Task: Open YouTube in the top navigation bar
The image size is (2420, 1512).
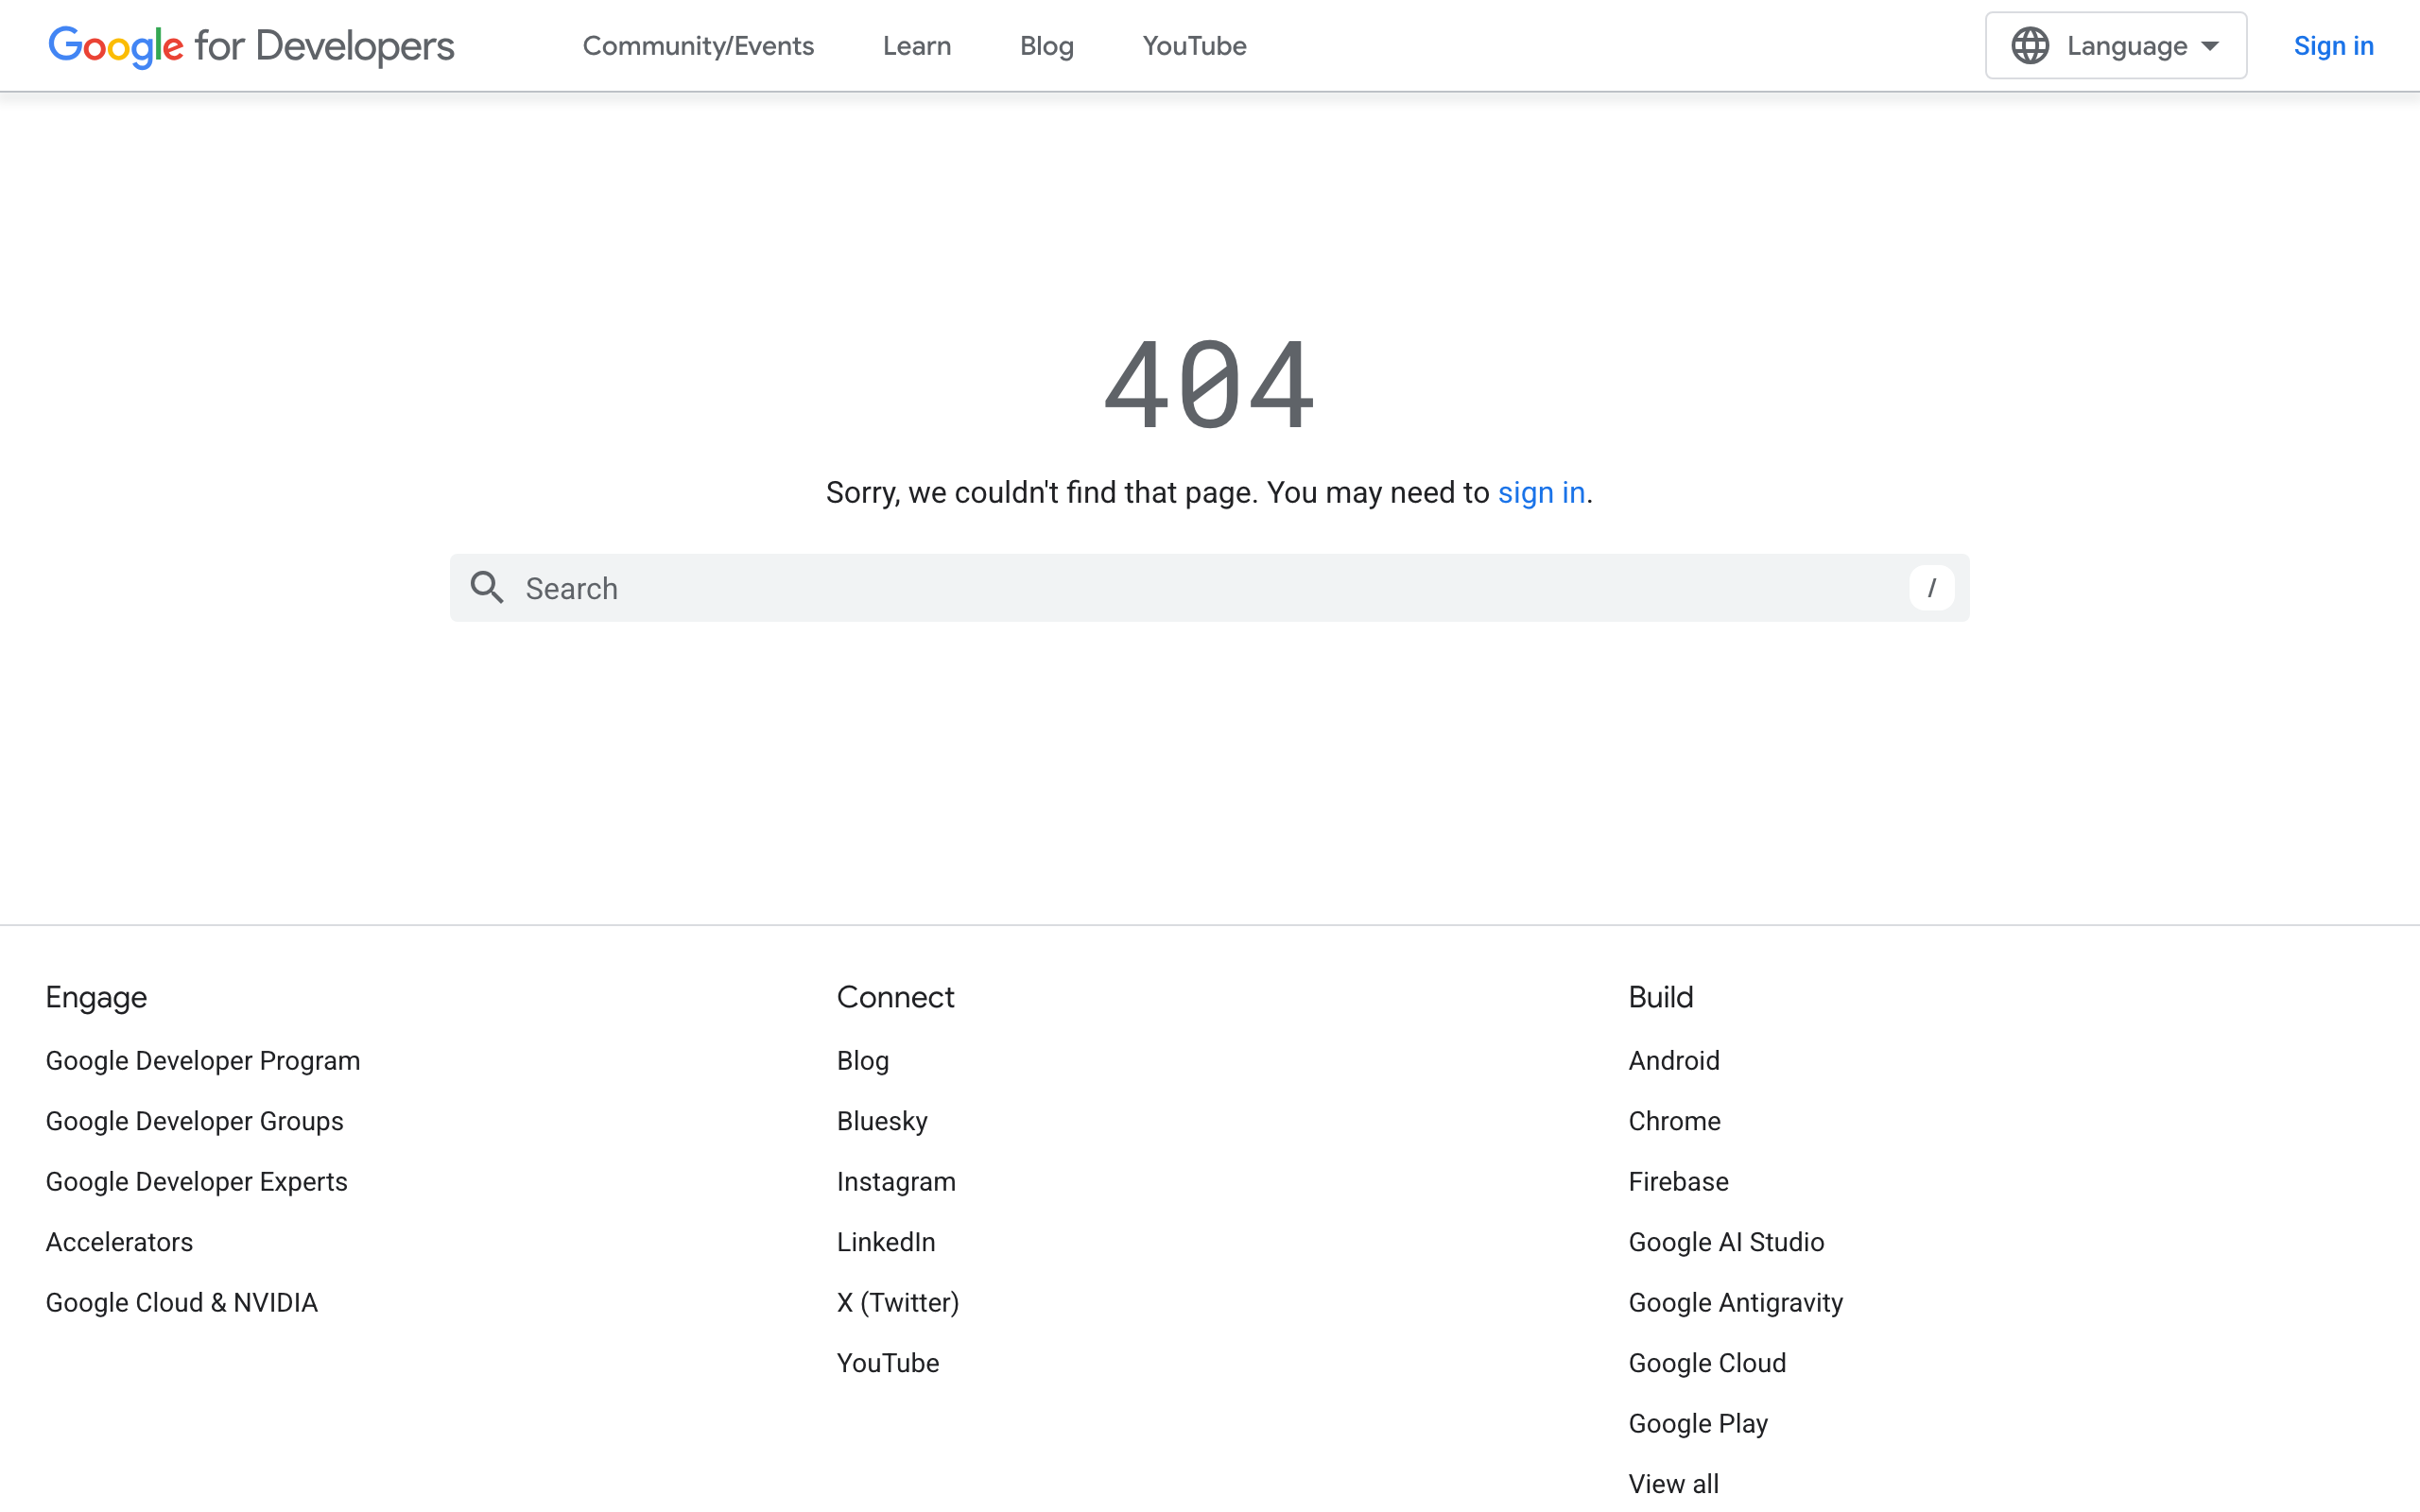Action: (x=1194, y=46)
